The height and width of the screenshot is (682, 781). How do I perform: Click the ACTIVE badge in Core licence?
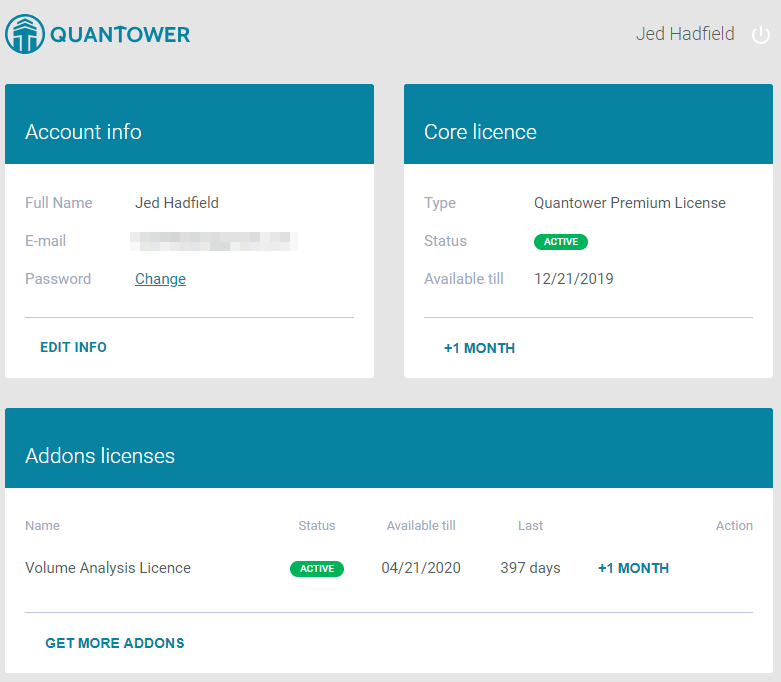[x=560, y=241]
